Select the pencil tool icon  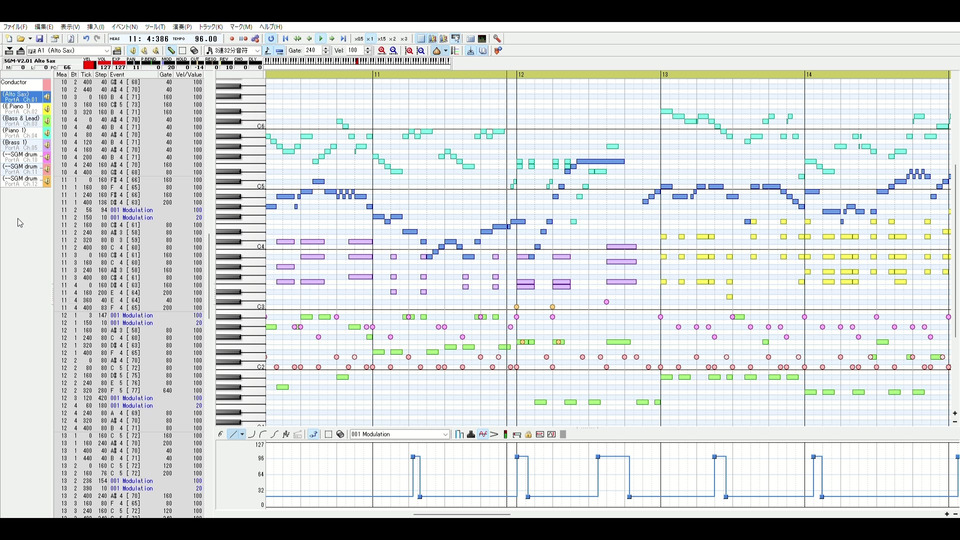point(171,51)
